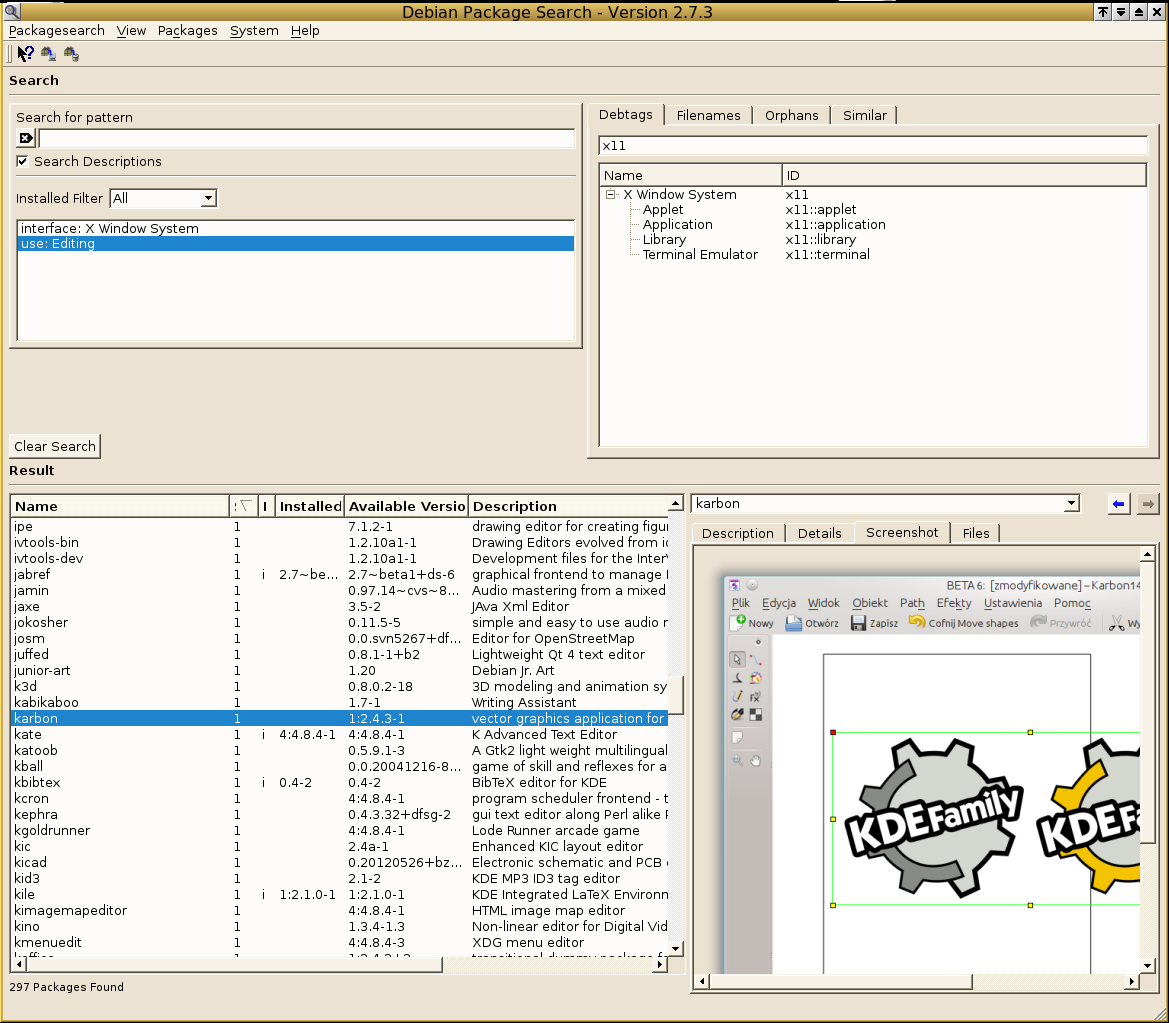This screenshot has height=1023, width=1169.
Task: Click the gray forward arrow button
Action: tap(1148, 504)
